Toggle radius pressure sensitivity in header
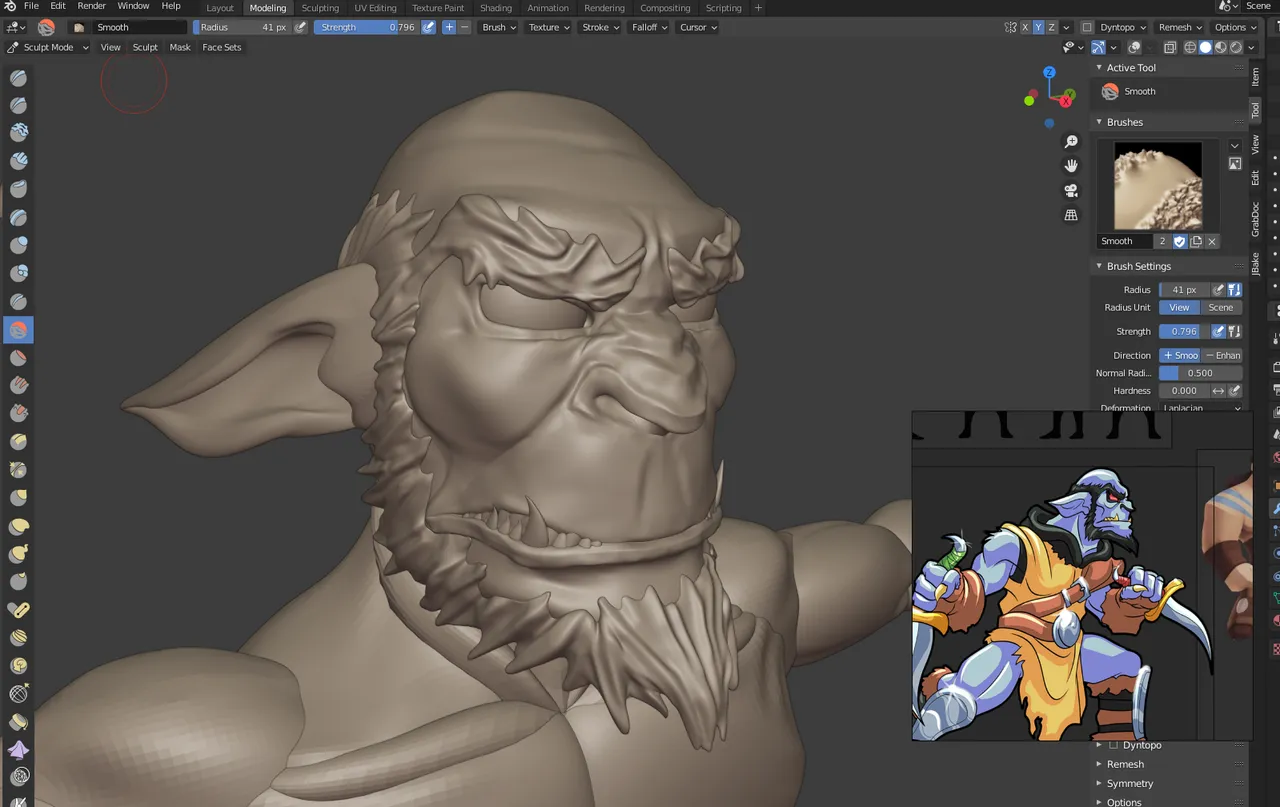The width and height of the screenshot is (1280, 807). click(x=301, y=27)
